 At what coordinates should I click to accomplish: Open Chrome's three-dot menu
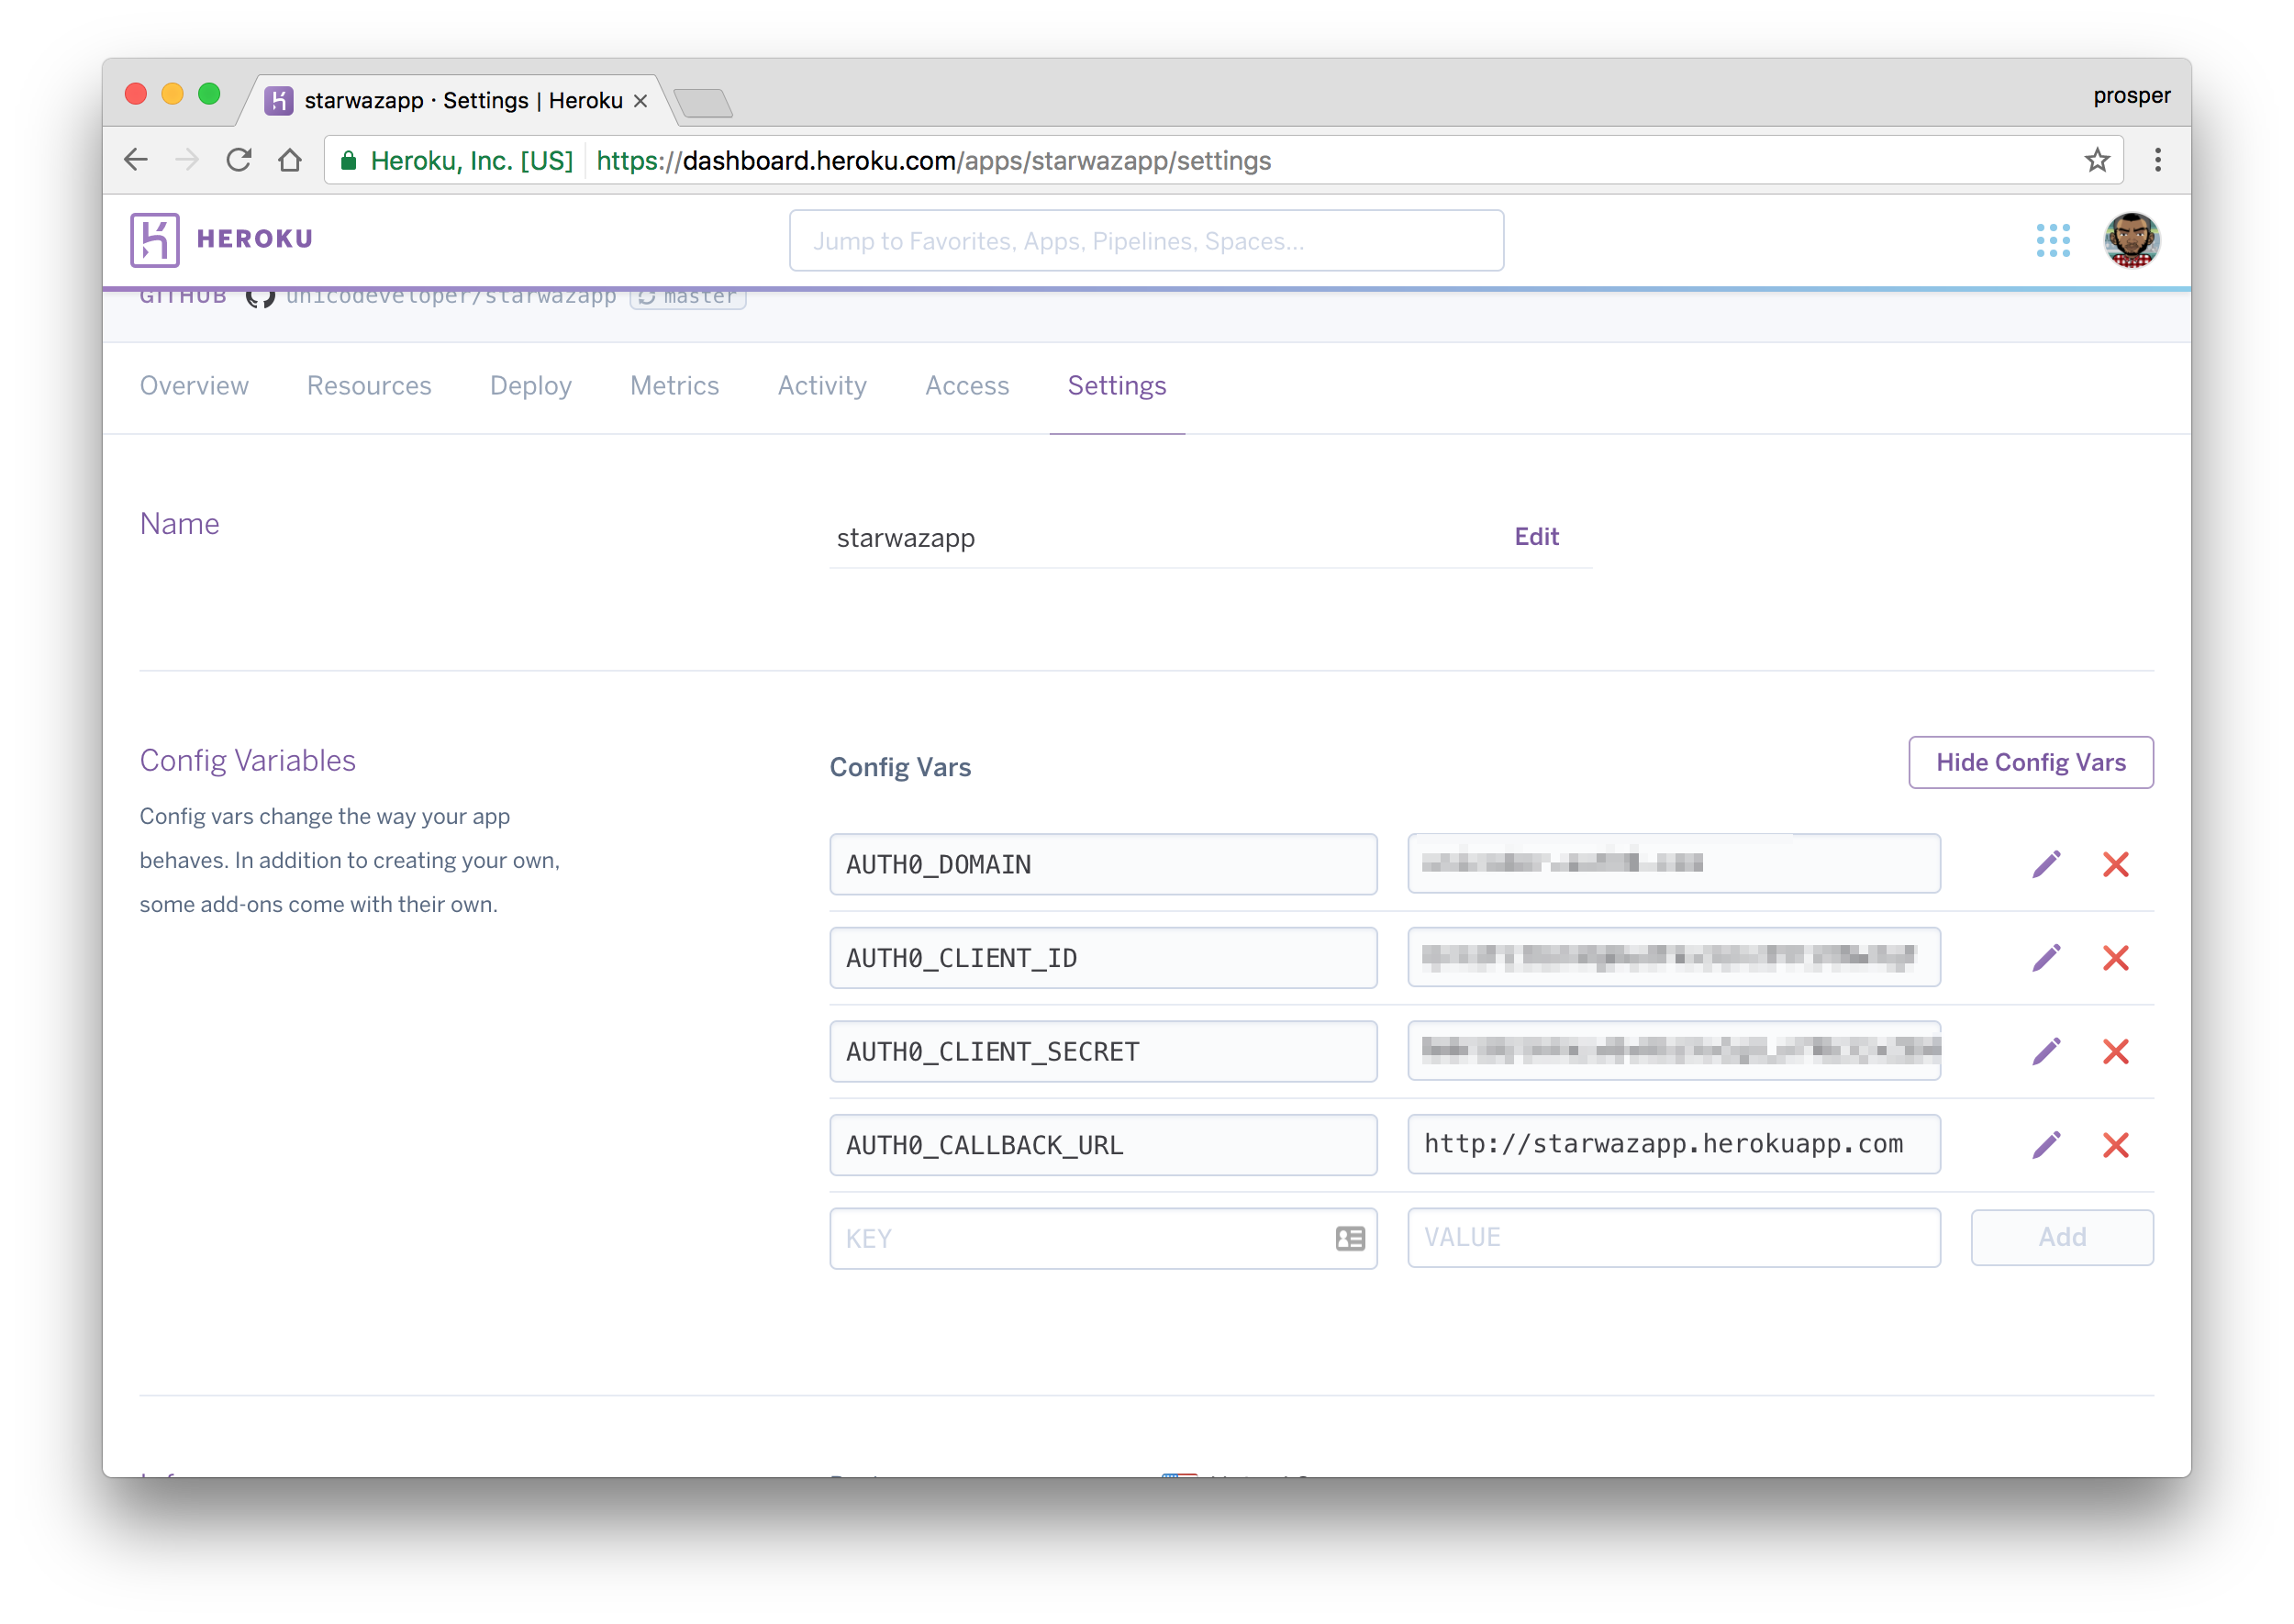coord(2157,160)
